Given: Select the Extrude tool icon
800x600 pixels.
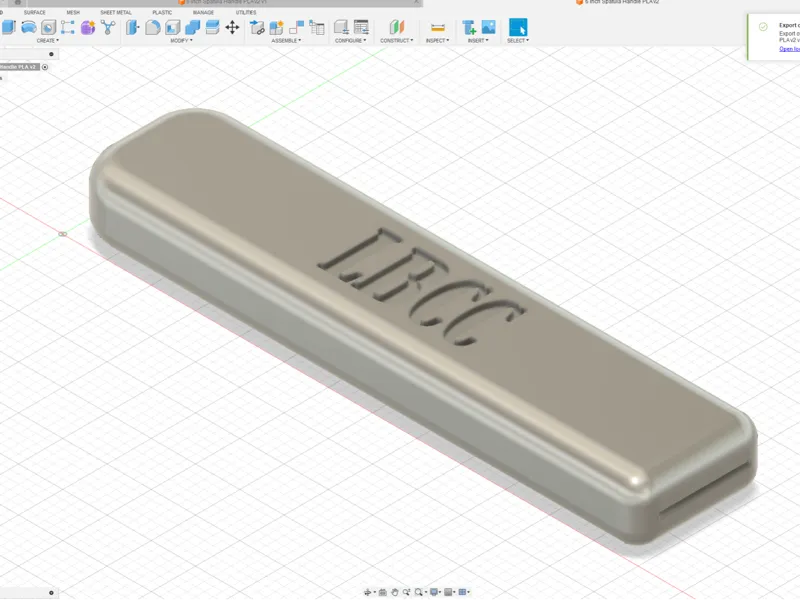Looking at the screenshot, I should [9, 27].
